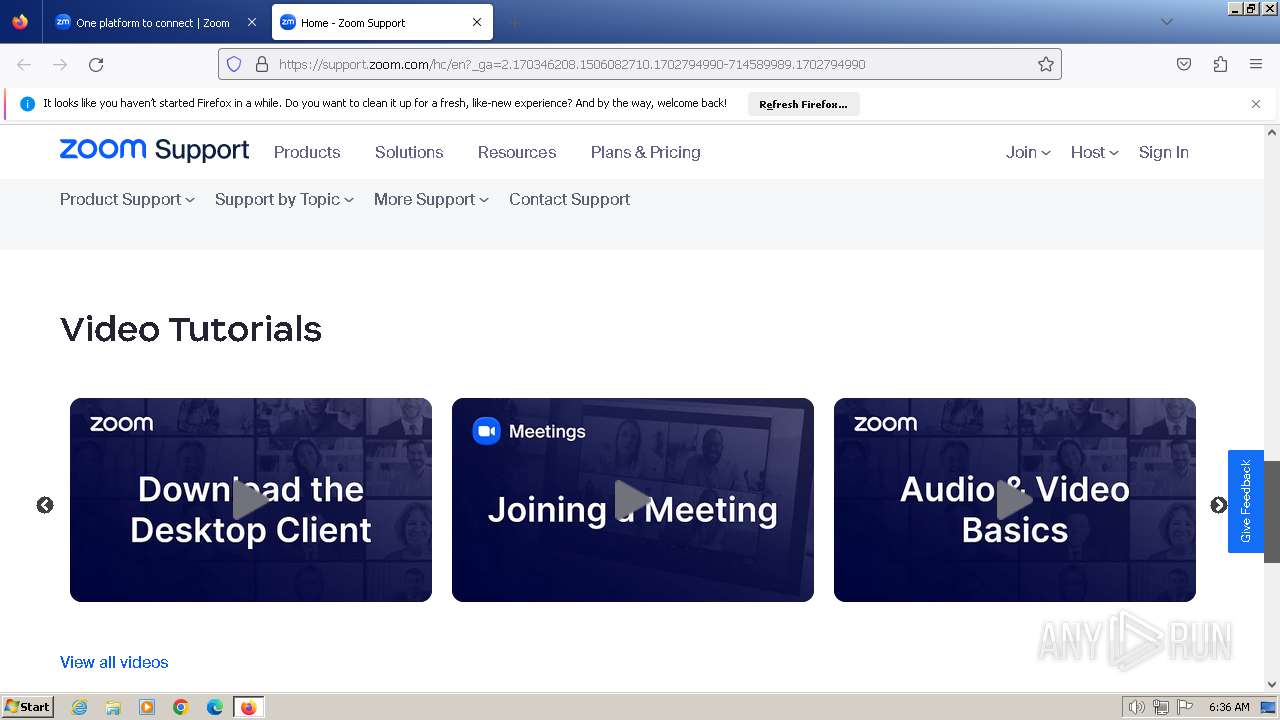The width and height of the screenshot is (1280, 720).
Task: Open the Extensions puzzle icon
Action: click(1220, 64)
